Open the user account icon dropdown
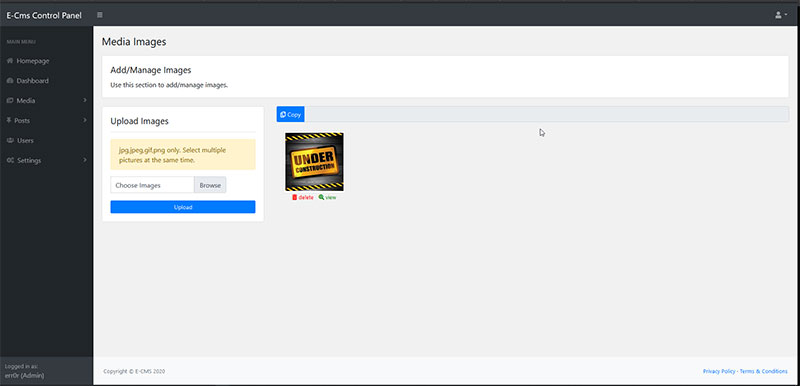Viewport: 800px width, 386px height. click(781, 15)
